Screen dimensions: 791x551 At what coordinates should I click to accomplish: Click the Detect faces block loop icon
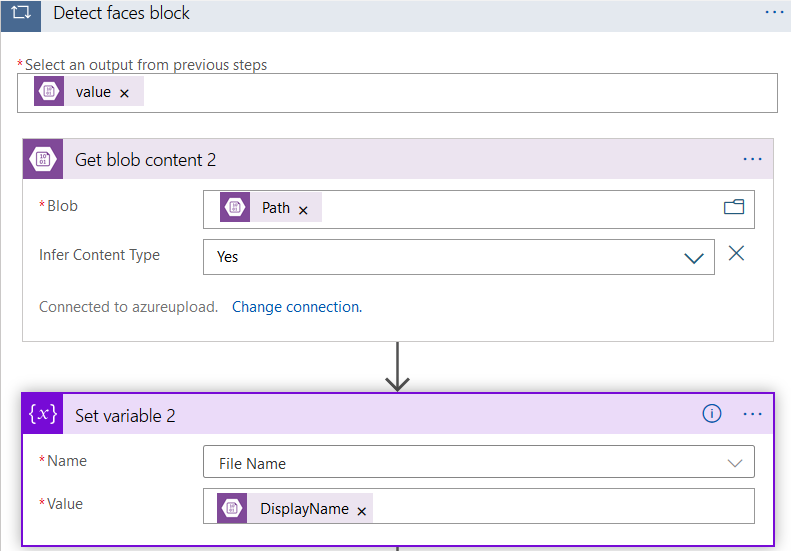tap(20, 13)
